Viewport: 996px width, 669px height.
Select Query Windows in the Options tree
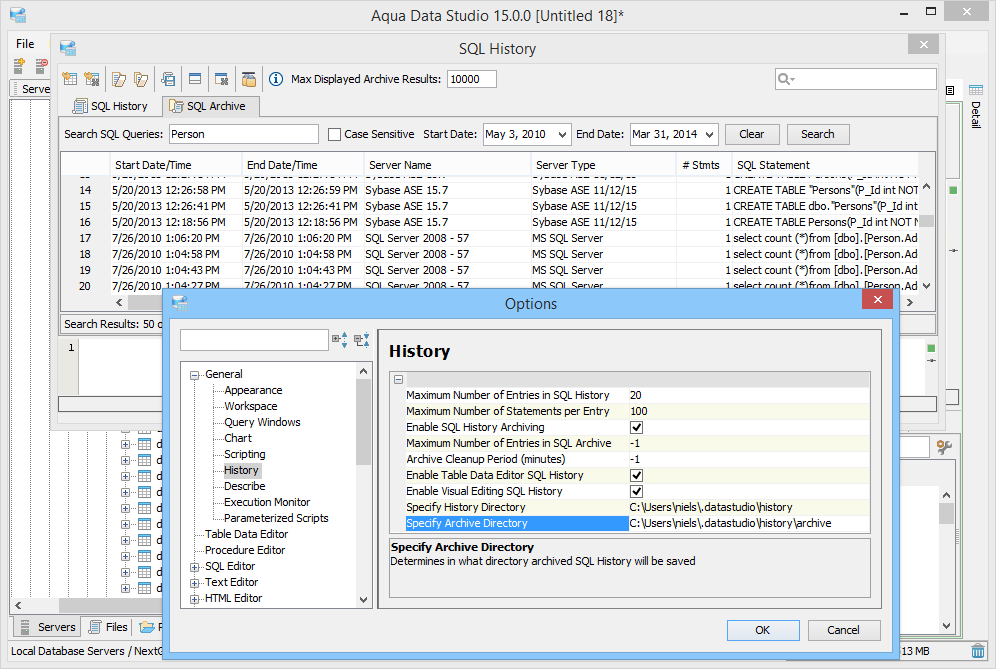262,422
